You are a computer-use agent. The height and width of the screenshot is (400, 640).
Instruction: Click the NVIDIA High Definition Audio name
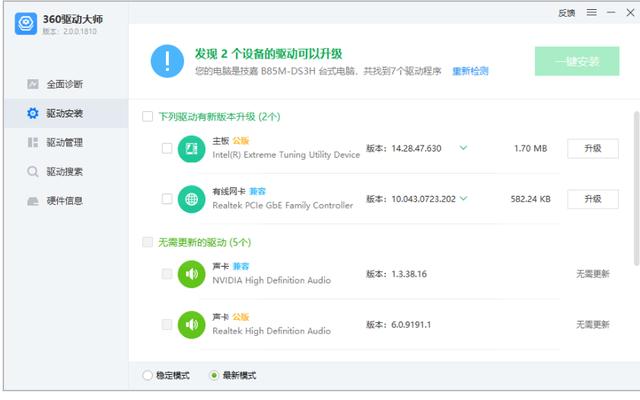(271, 280)
